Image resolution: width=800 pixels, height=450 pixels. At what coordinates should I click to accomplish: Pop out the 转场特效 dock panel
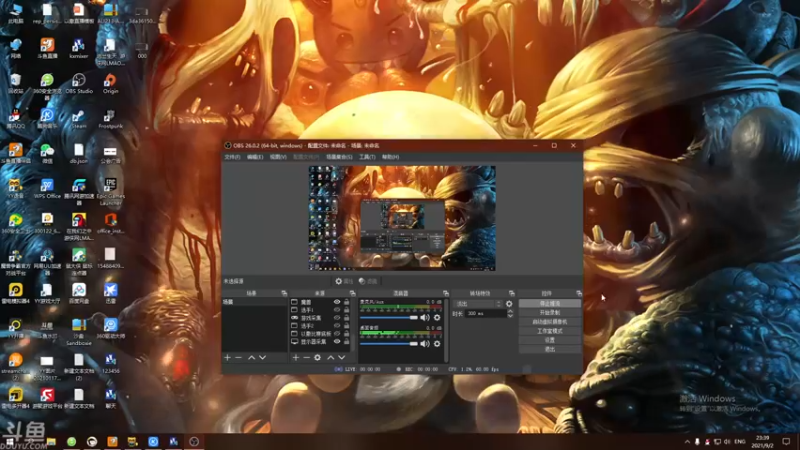point(511,293)
